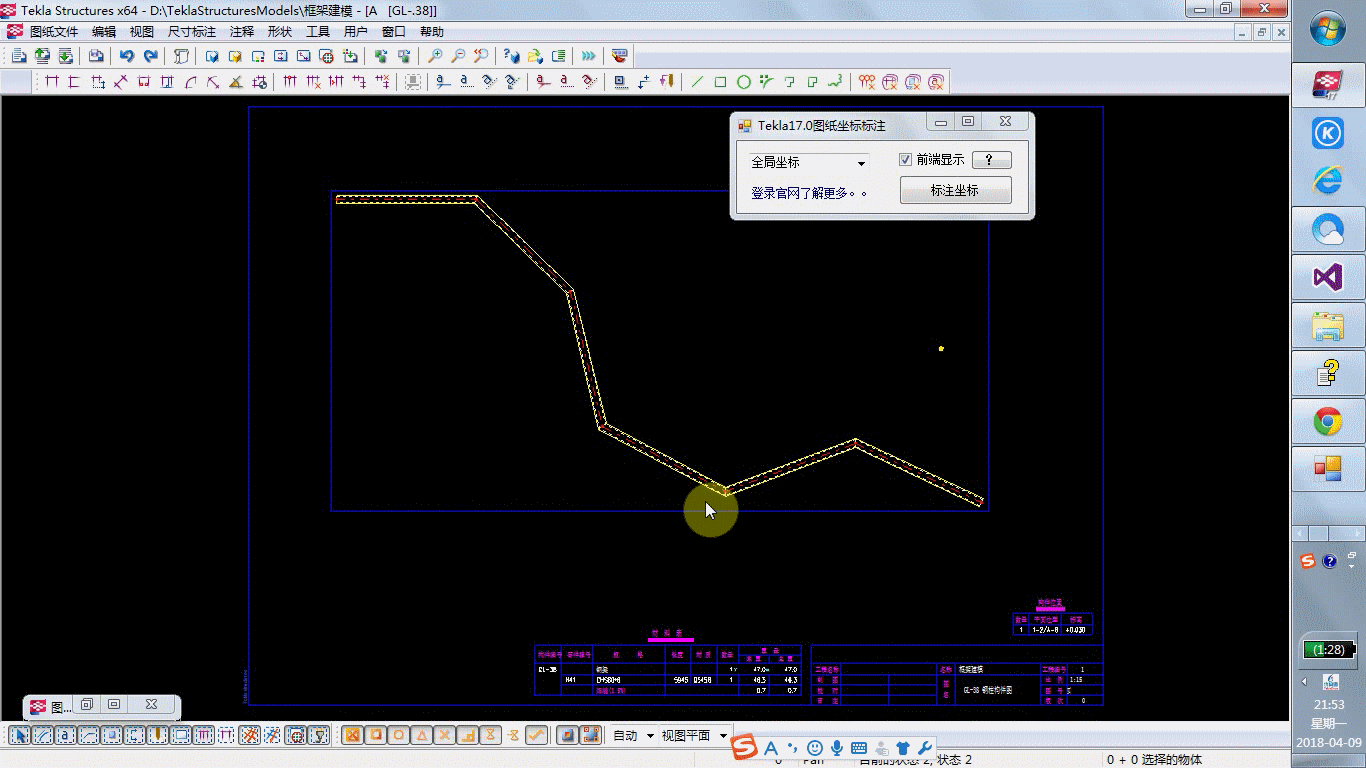1366x768 pixels.
Task: Click the level mark tool icon
Action: tap(643, 82)
